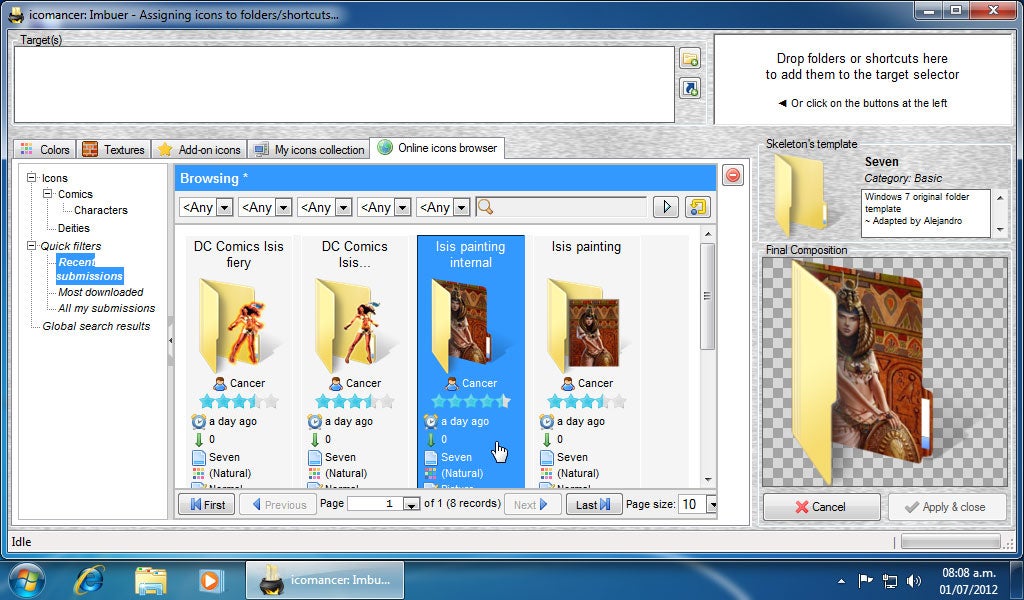Select the Characters tree item

(x=101, y=210)
